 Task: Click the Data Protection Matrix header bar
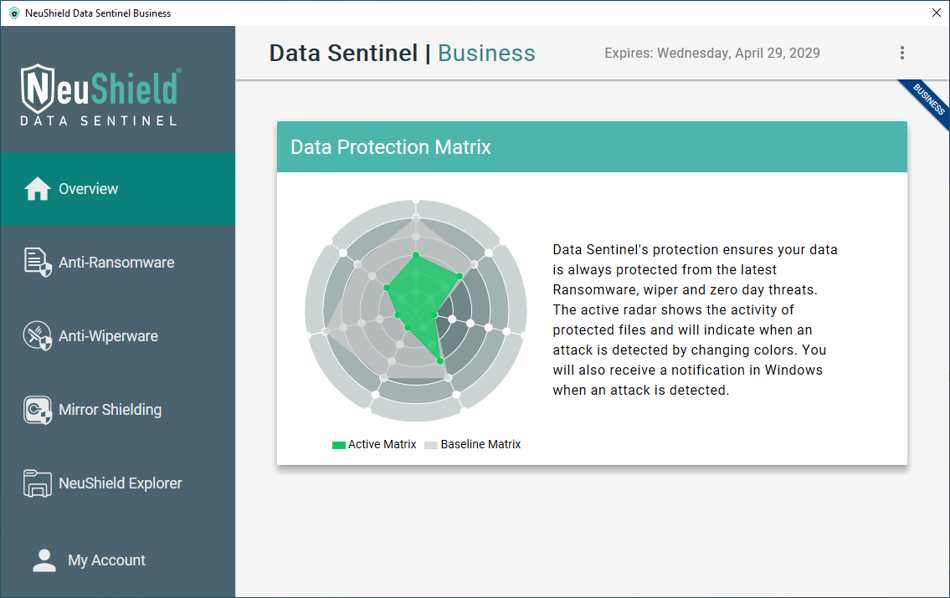(x=592, y=146)
